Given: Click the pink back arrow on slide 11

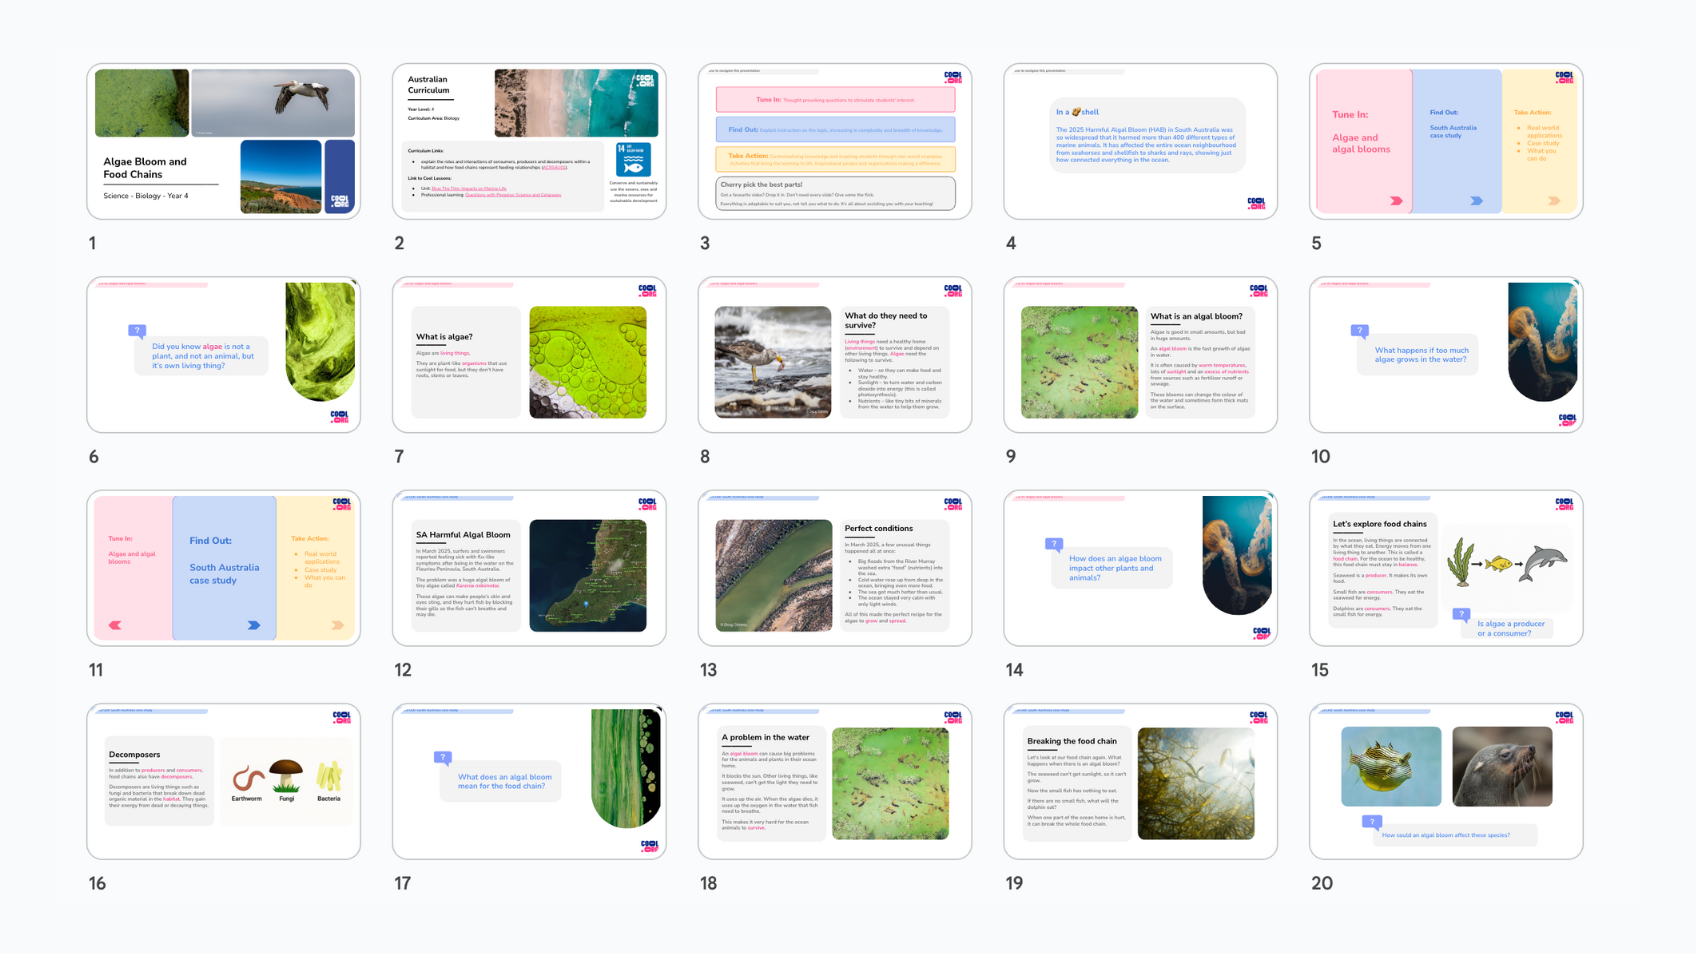Looking at the screenshot, I should [x=115, y=625].
